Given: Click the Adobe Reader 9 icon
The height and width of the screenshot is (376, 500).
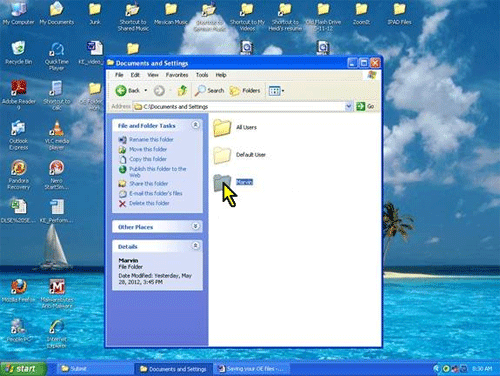Looking at the screenshot, I should click(19, 95).
